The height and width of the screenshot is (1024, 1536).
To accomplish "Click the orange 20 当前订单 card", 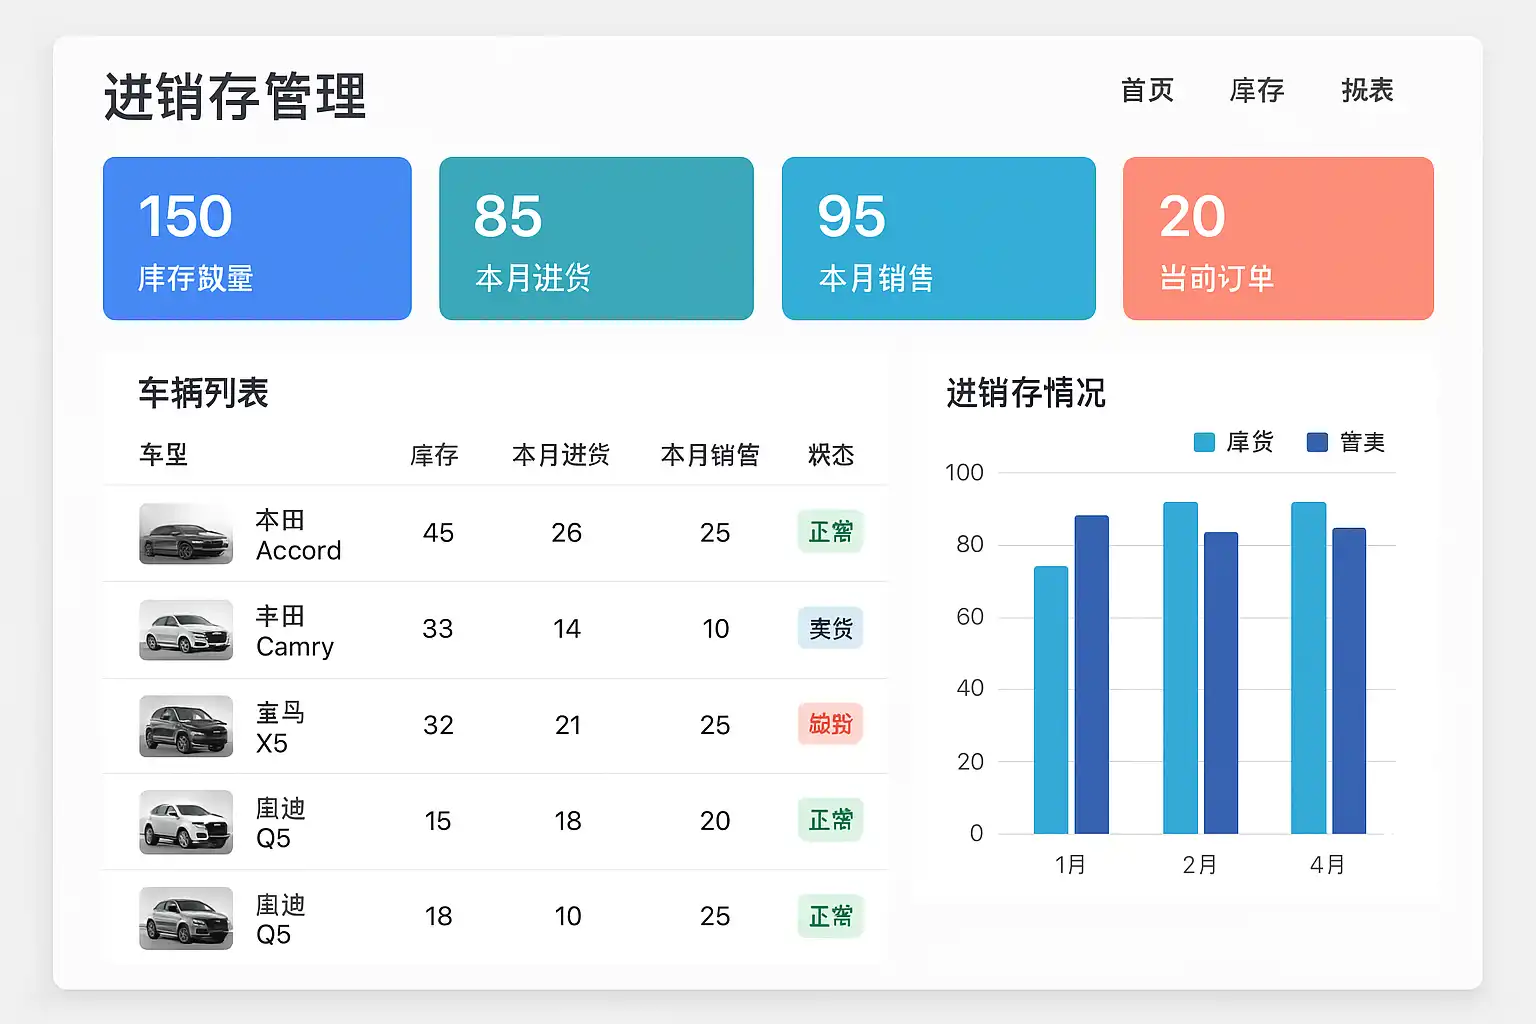I will pyautogui.click(x=1278, y=238).
